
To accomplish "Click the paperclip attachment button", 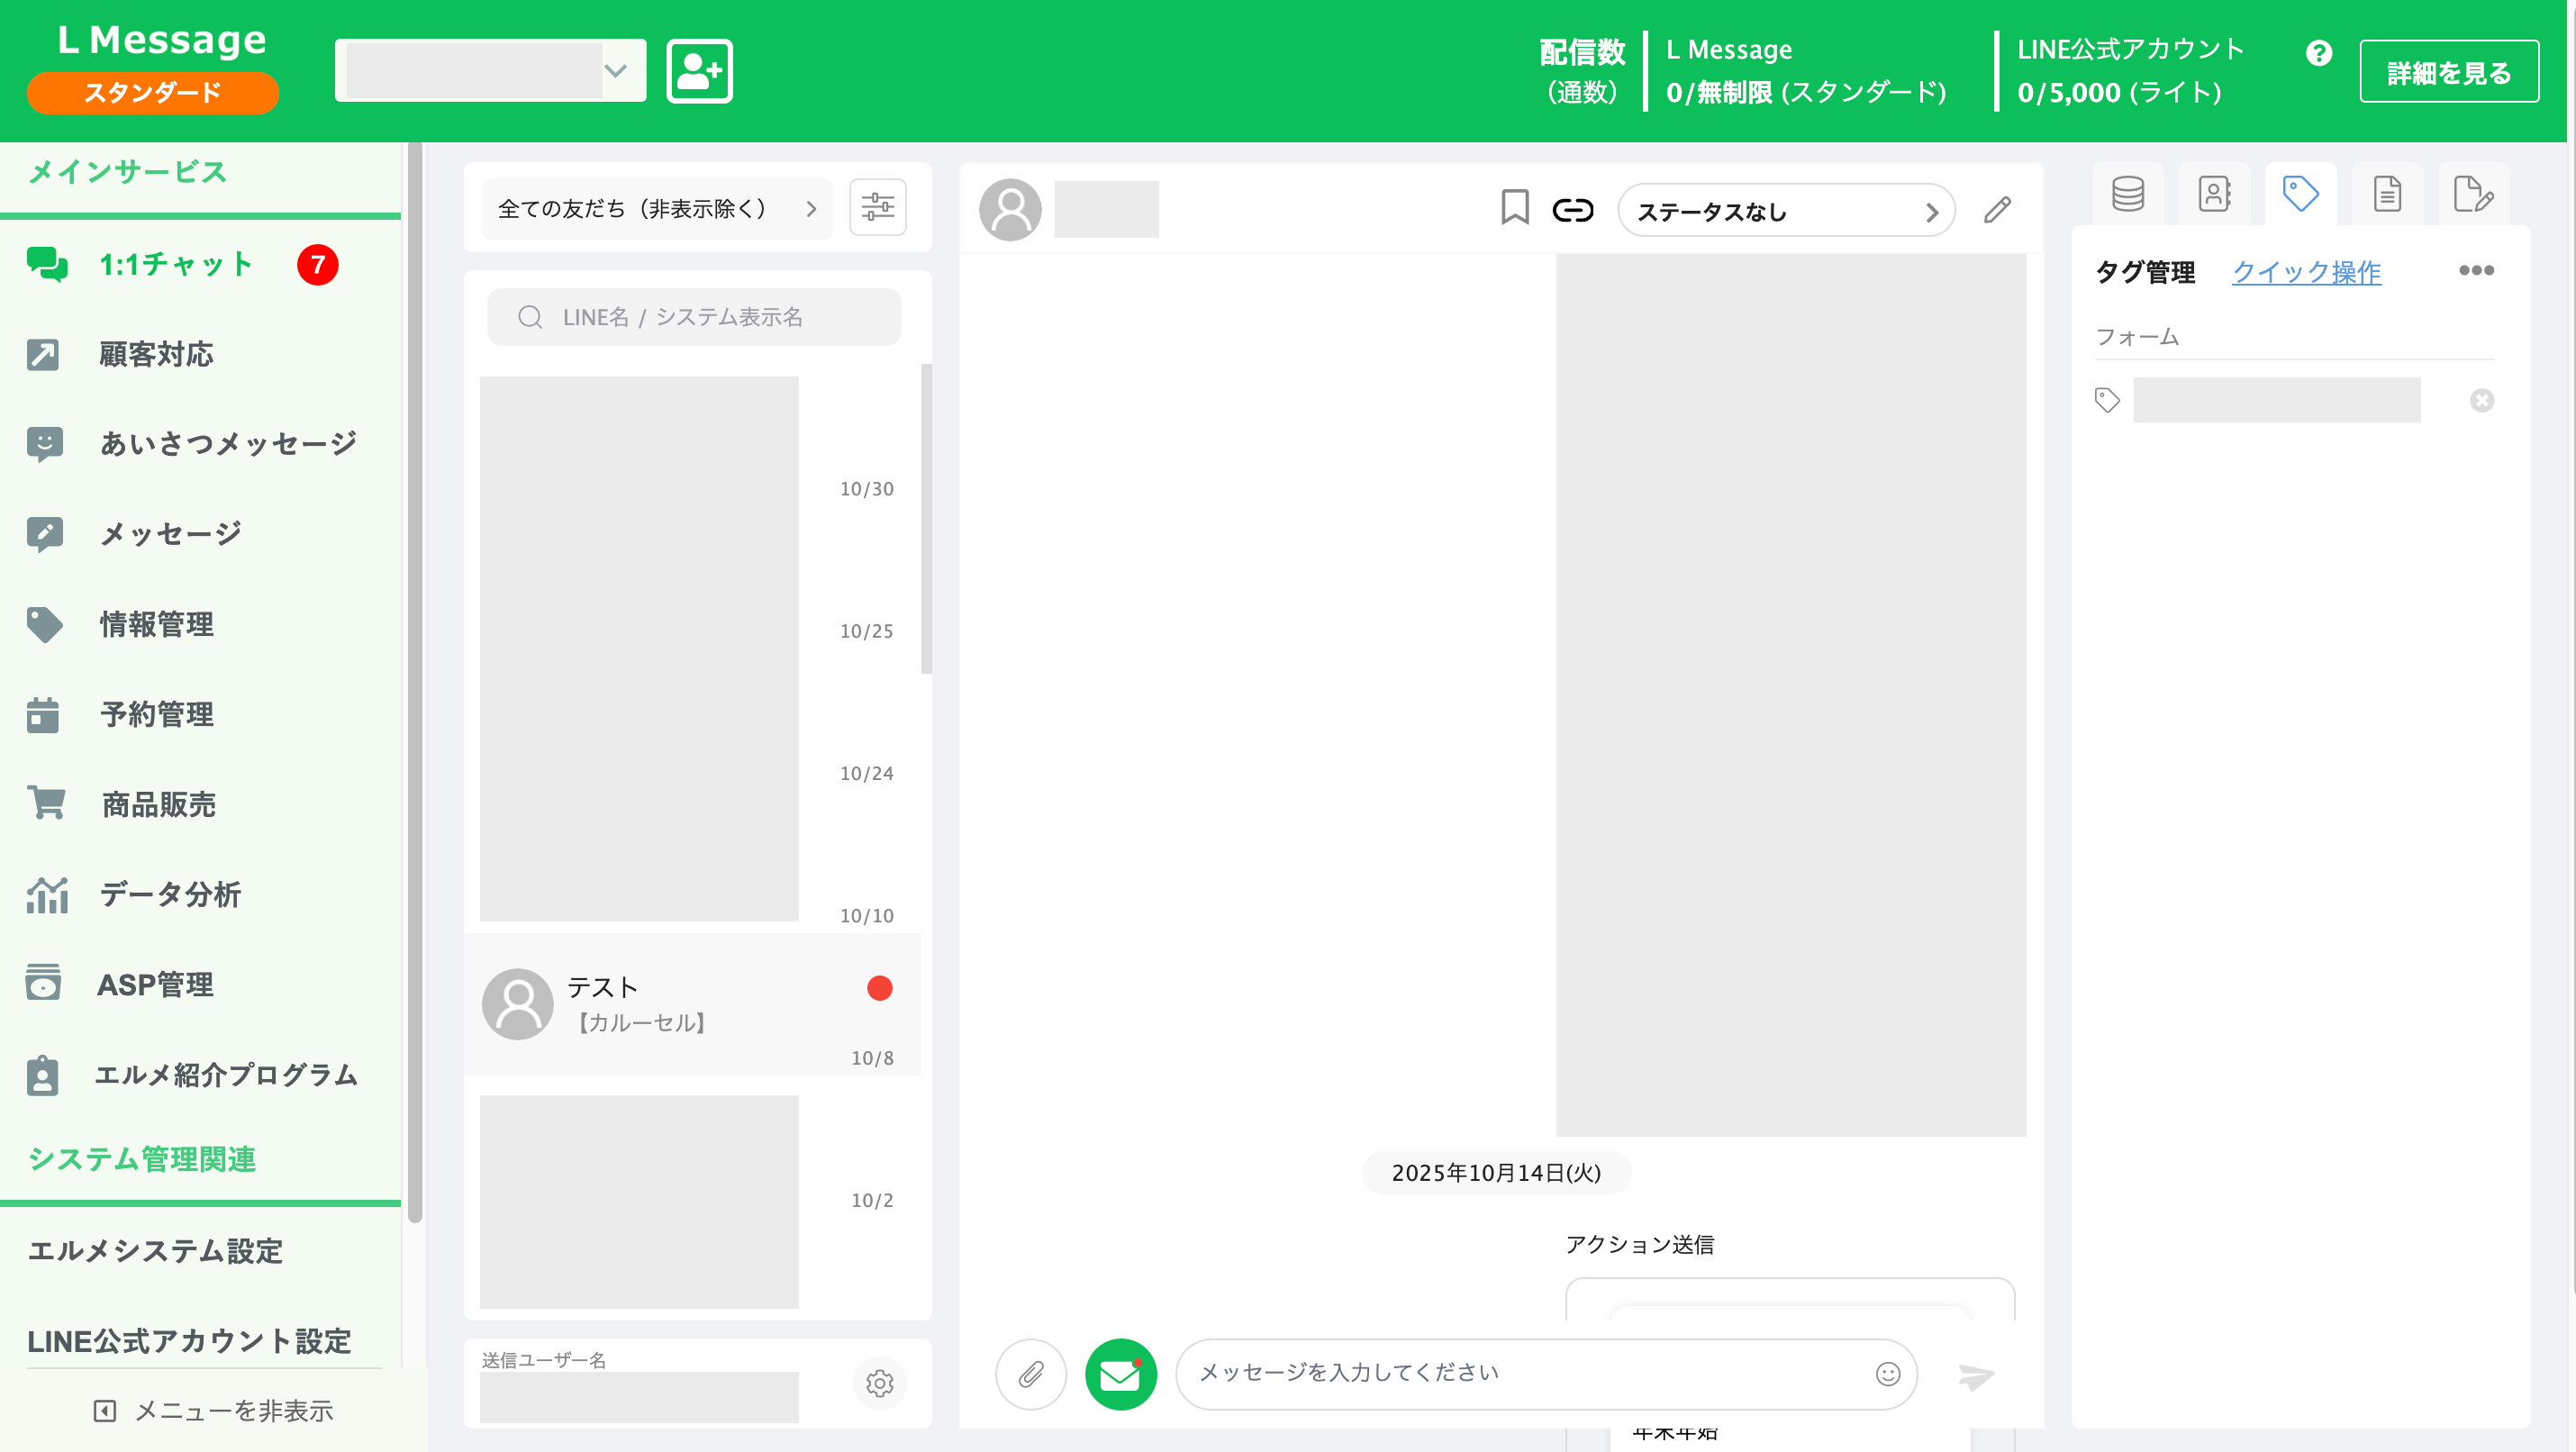I will (x=1030, y=1375).
